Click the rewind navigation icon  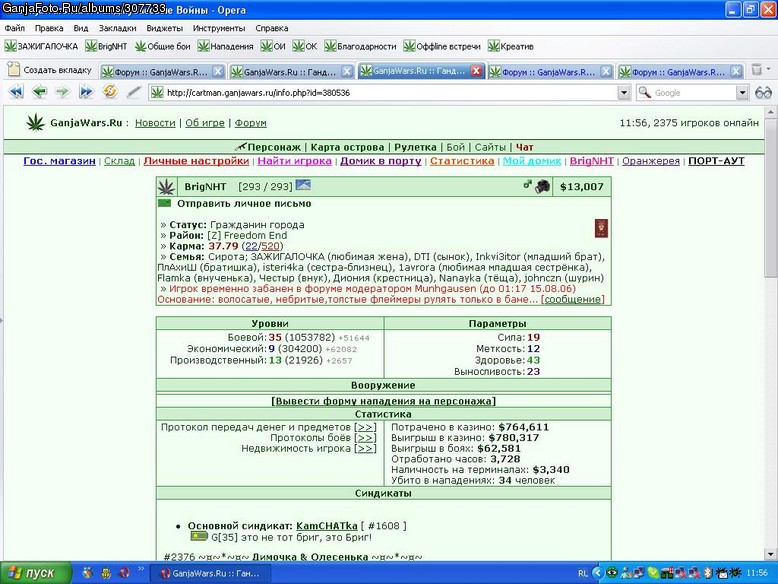point(16,92)
